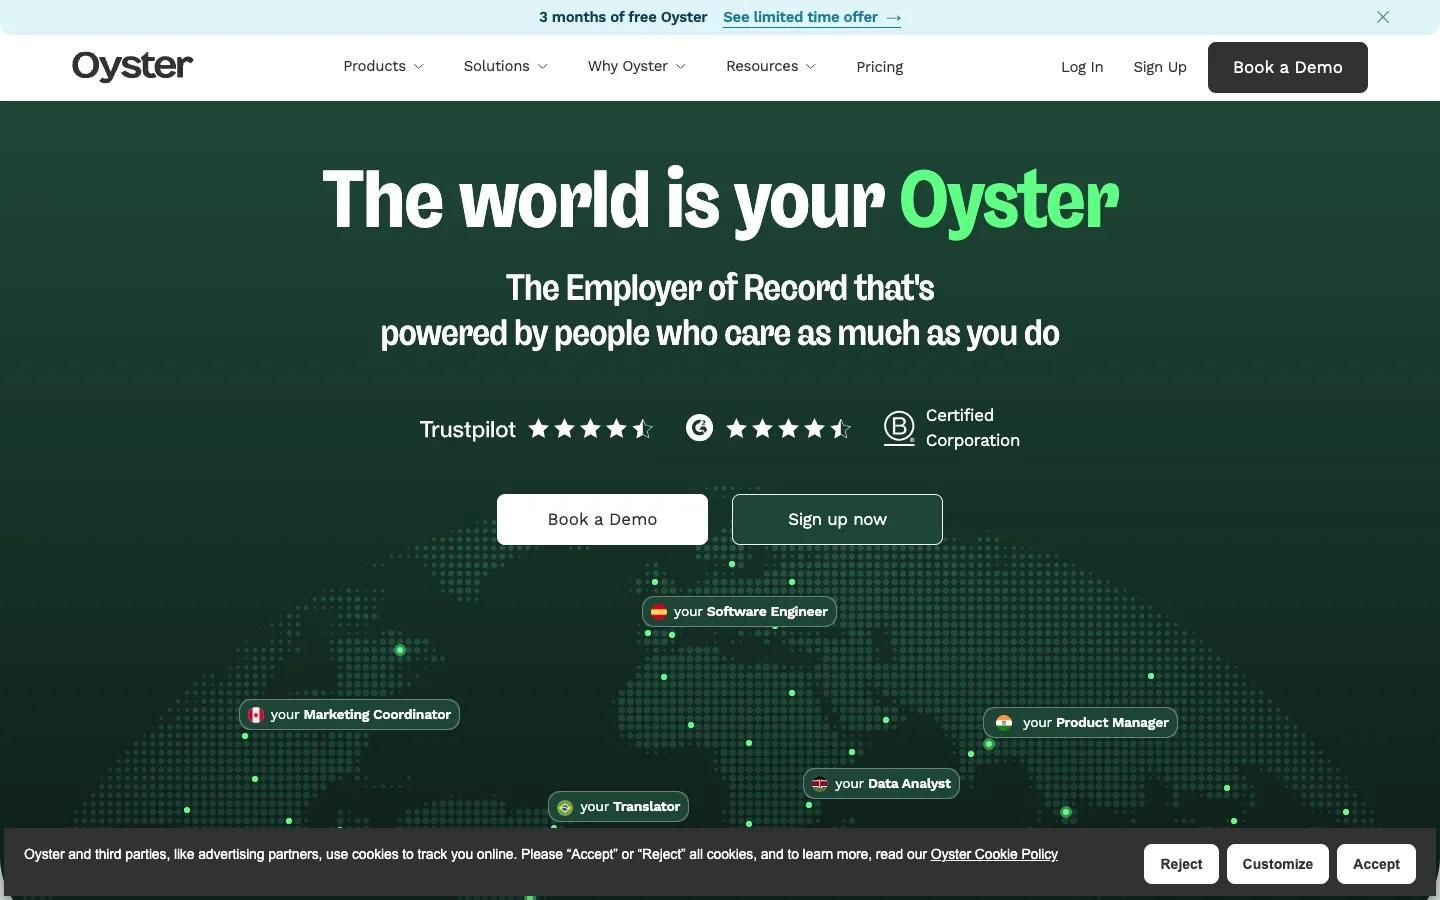Click the German flag on the Data Analyst pill
This screenshot has height=900, width=1440.
(820, 784)
